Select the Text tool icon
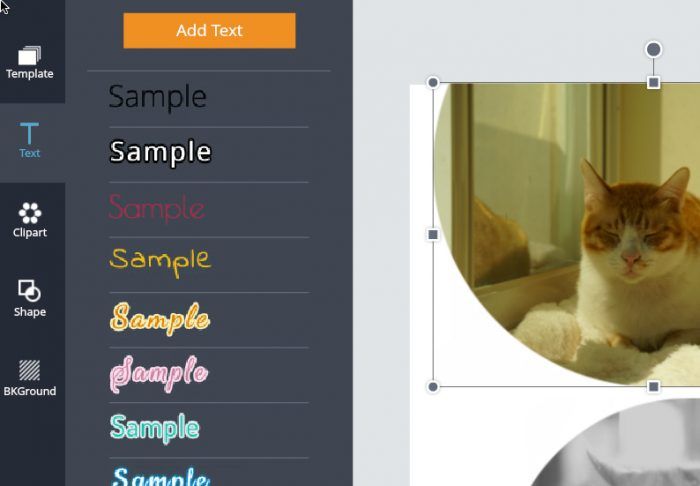Screen dimensions: 700x486 (x=29, y=133)
